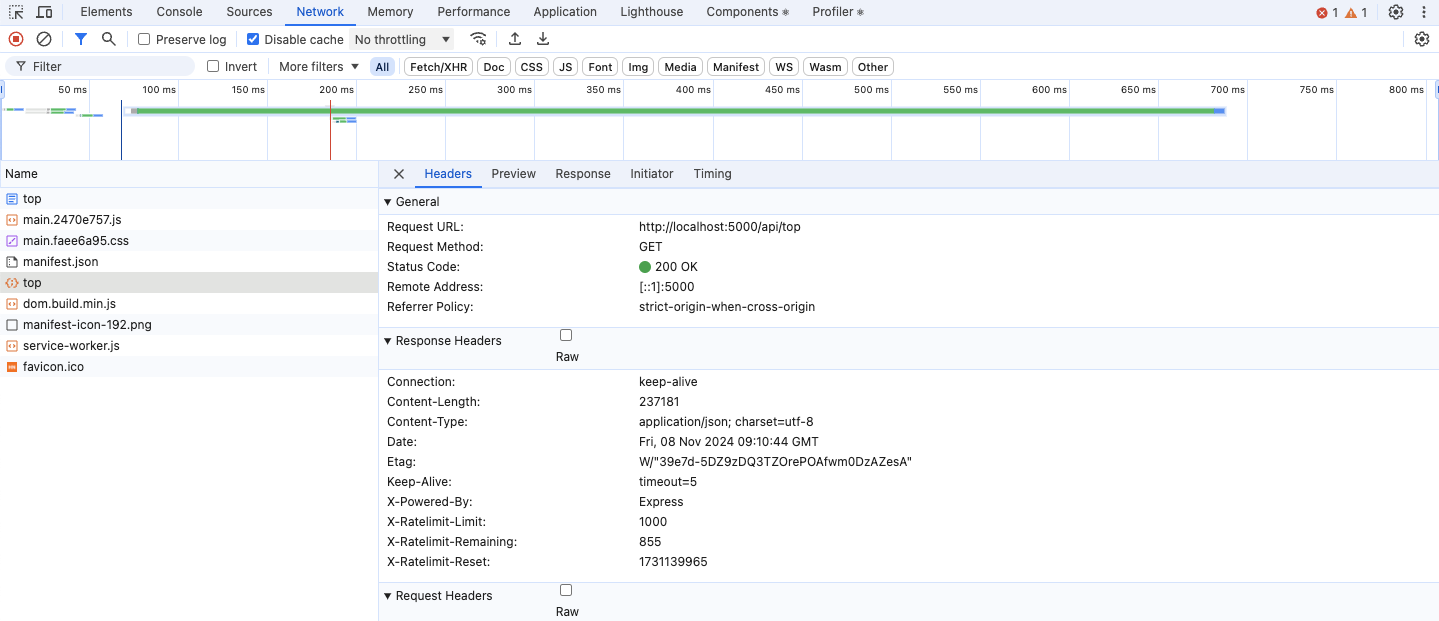Click the import HAR upload icon
Viewport: 1439px width, 621px height.
pos(515,39)
